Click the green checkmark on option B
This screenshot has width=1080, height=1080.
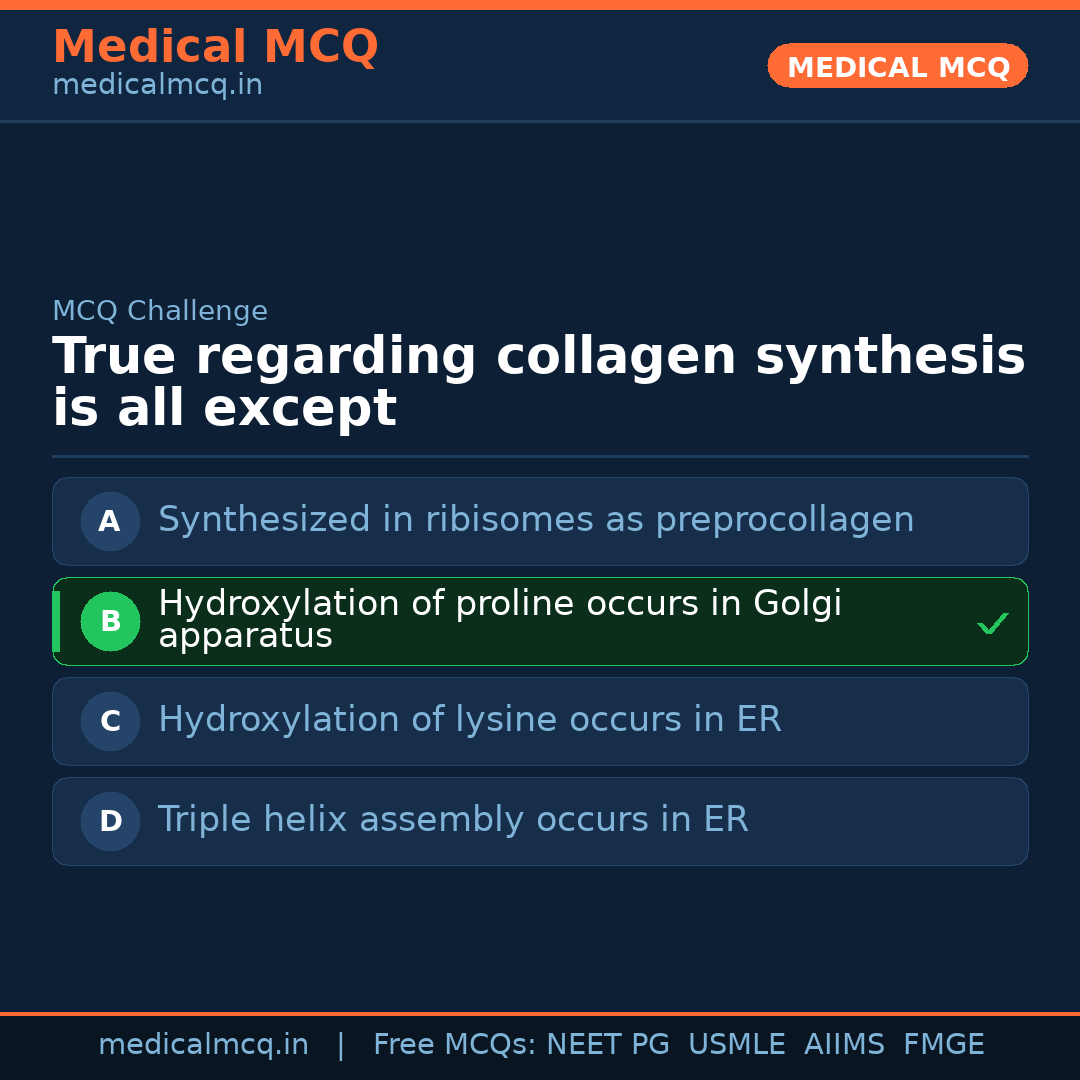pyautogui.click(x=992, y=624)
